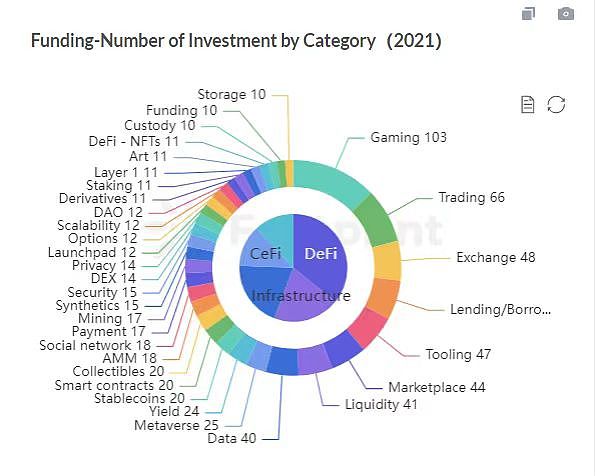Click the Trading 66 label

pos(471,197)
